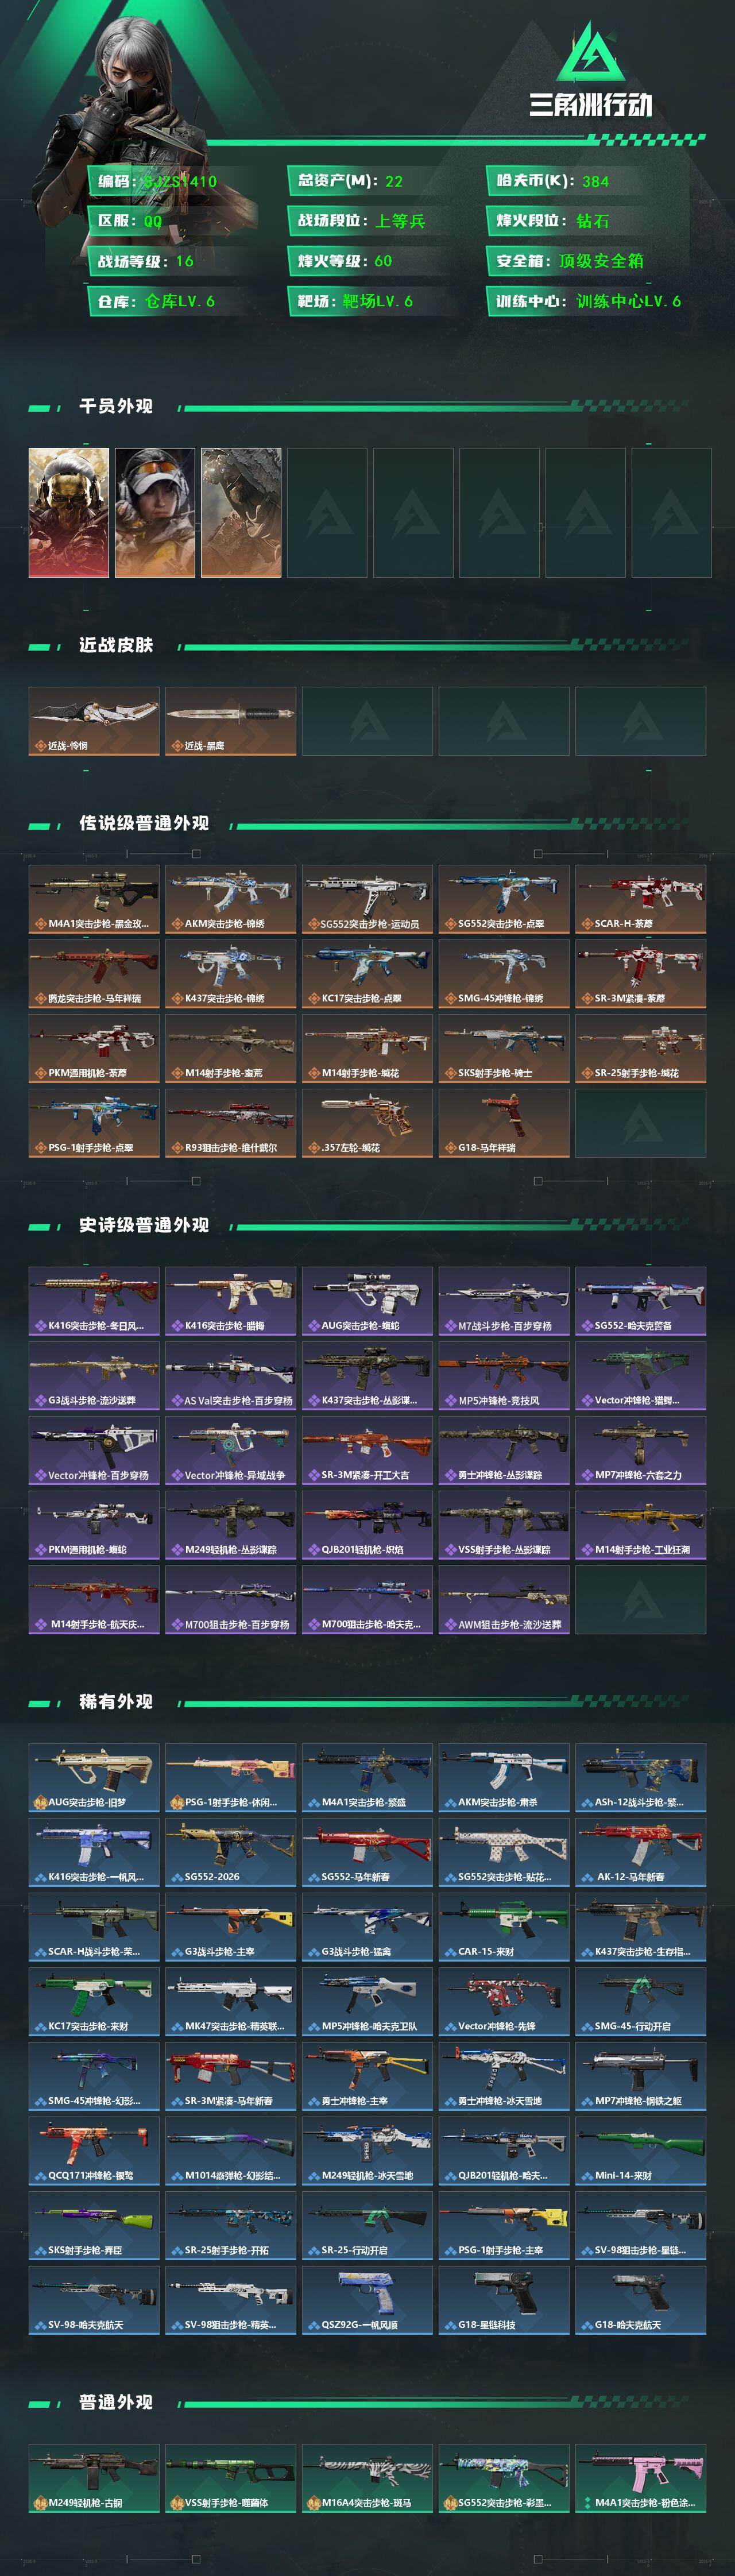Select the K416突击步枪-腊梅 epic skin

click(x=231, y=1301)
